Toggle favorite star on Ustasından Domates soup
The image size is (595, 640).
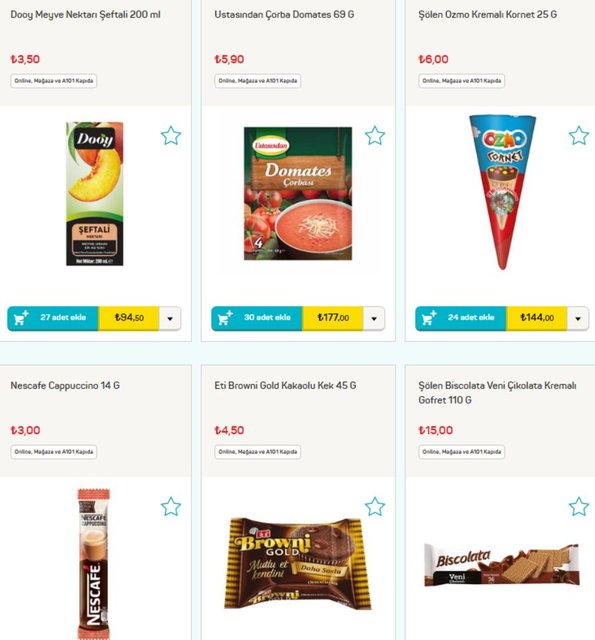point(375,136)
